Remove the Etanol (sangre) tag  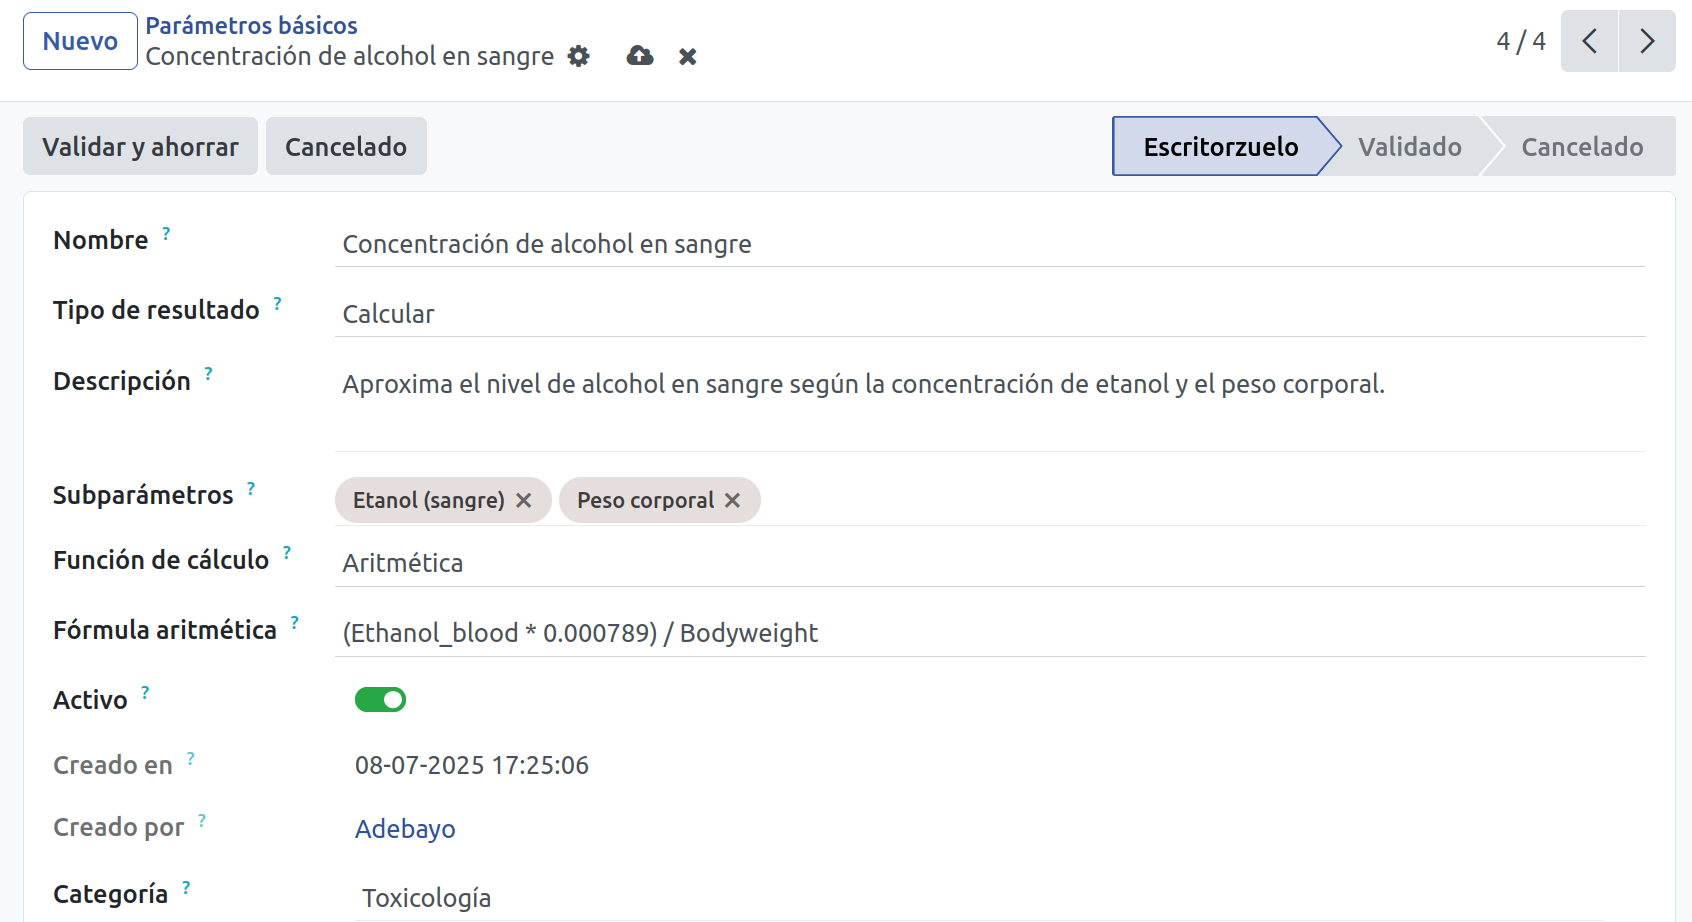coord(523,500)
